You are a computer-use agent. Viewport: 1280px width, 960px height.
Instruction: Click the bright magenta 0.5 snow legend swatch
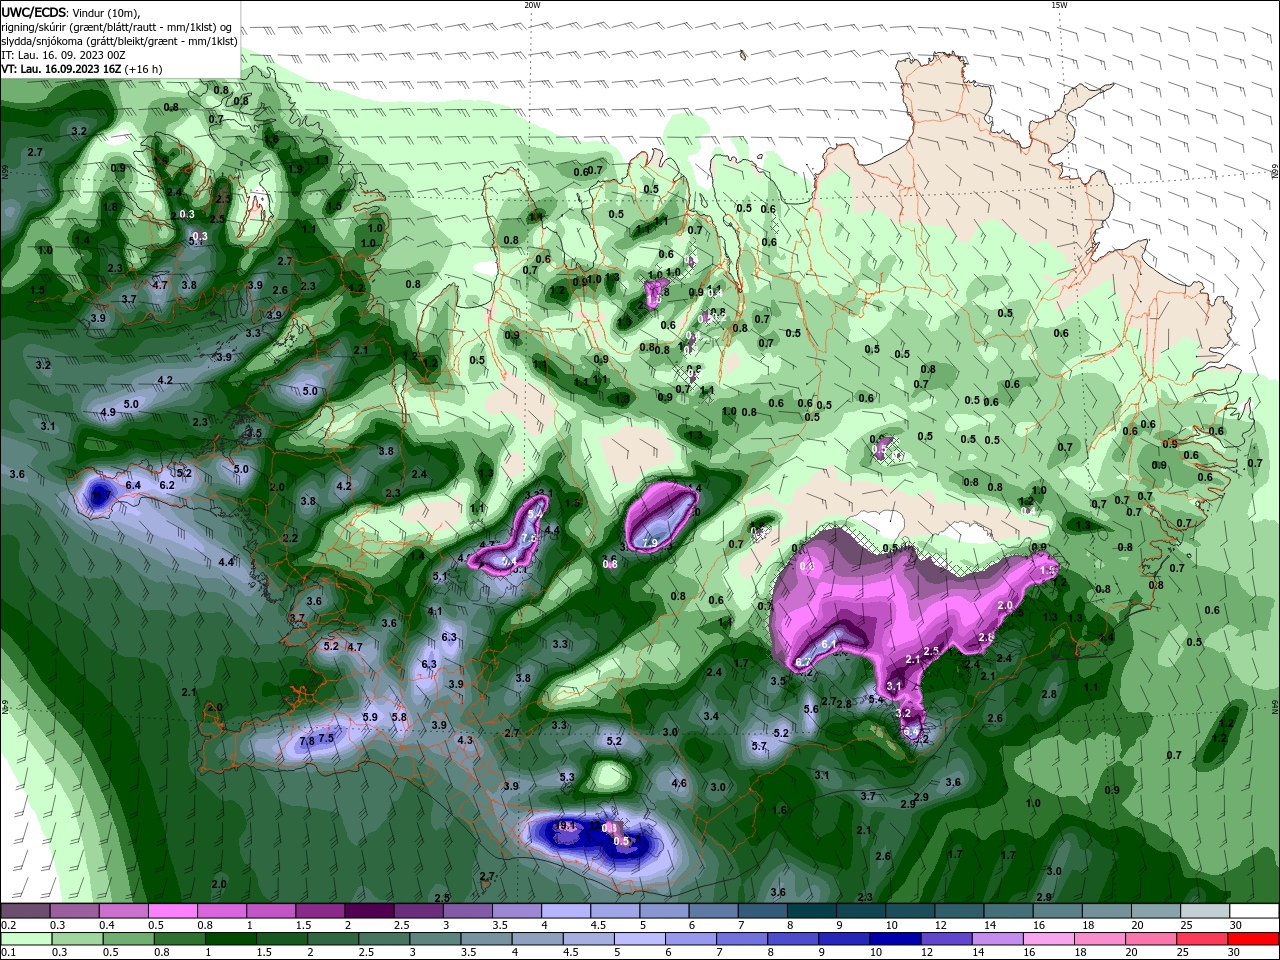(x=173, y=911)
